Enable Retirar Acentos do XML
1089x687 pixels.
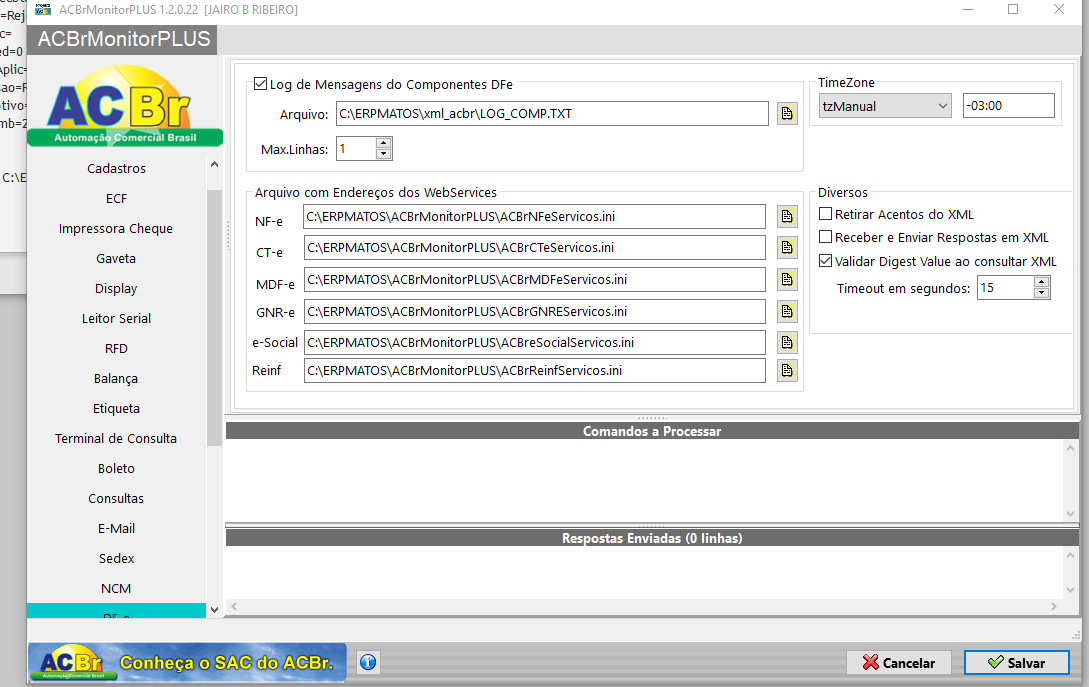point(826,214)
